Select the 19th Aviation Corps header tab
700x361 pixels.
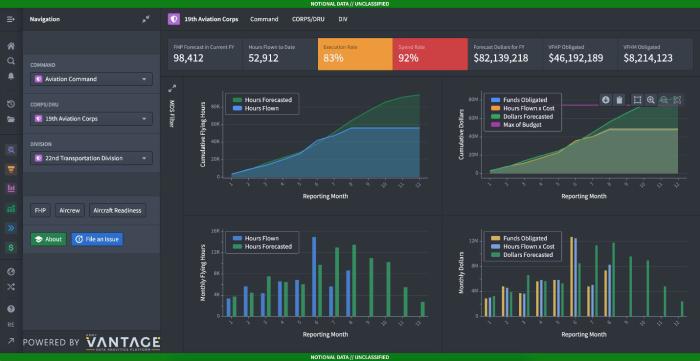point(211,19)
